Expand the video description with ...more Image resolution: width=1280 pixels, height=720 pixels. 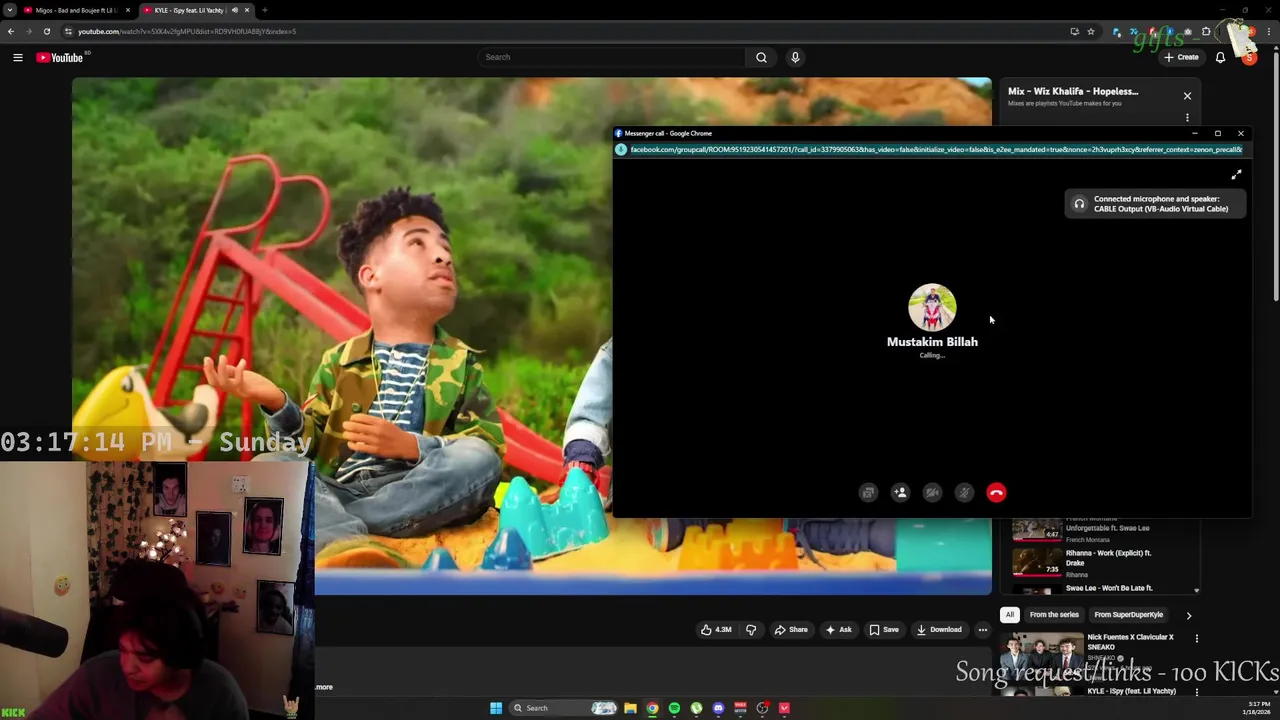pyautogui.click(x=324, y=687)
